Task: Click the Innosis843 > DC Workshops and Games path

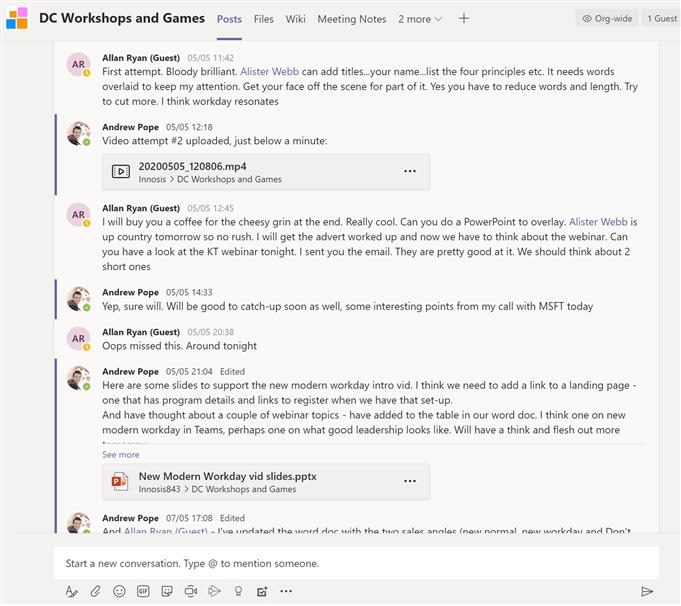Action: pos(217,489)
